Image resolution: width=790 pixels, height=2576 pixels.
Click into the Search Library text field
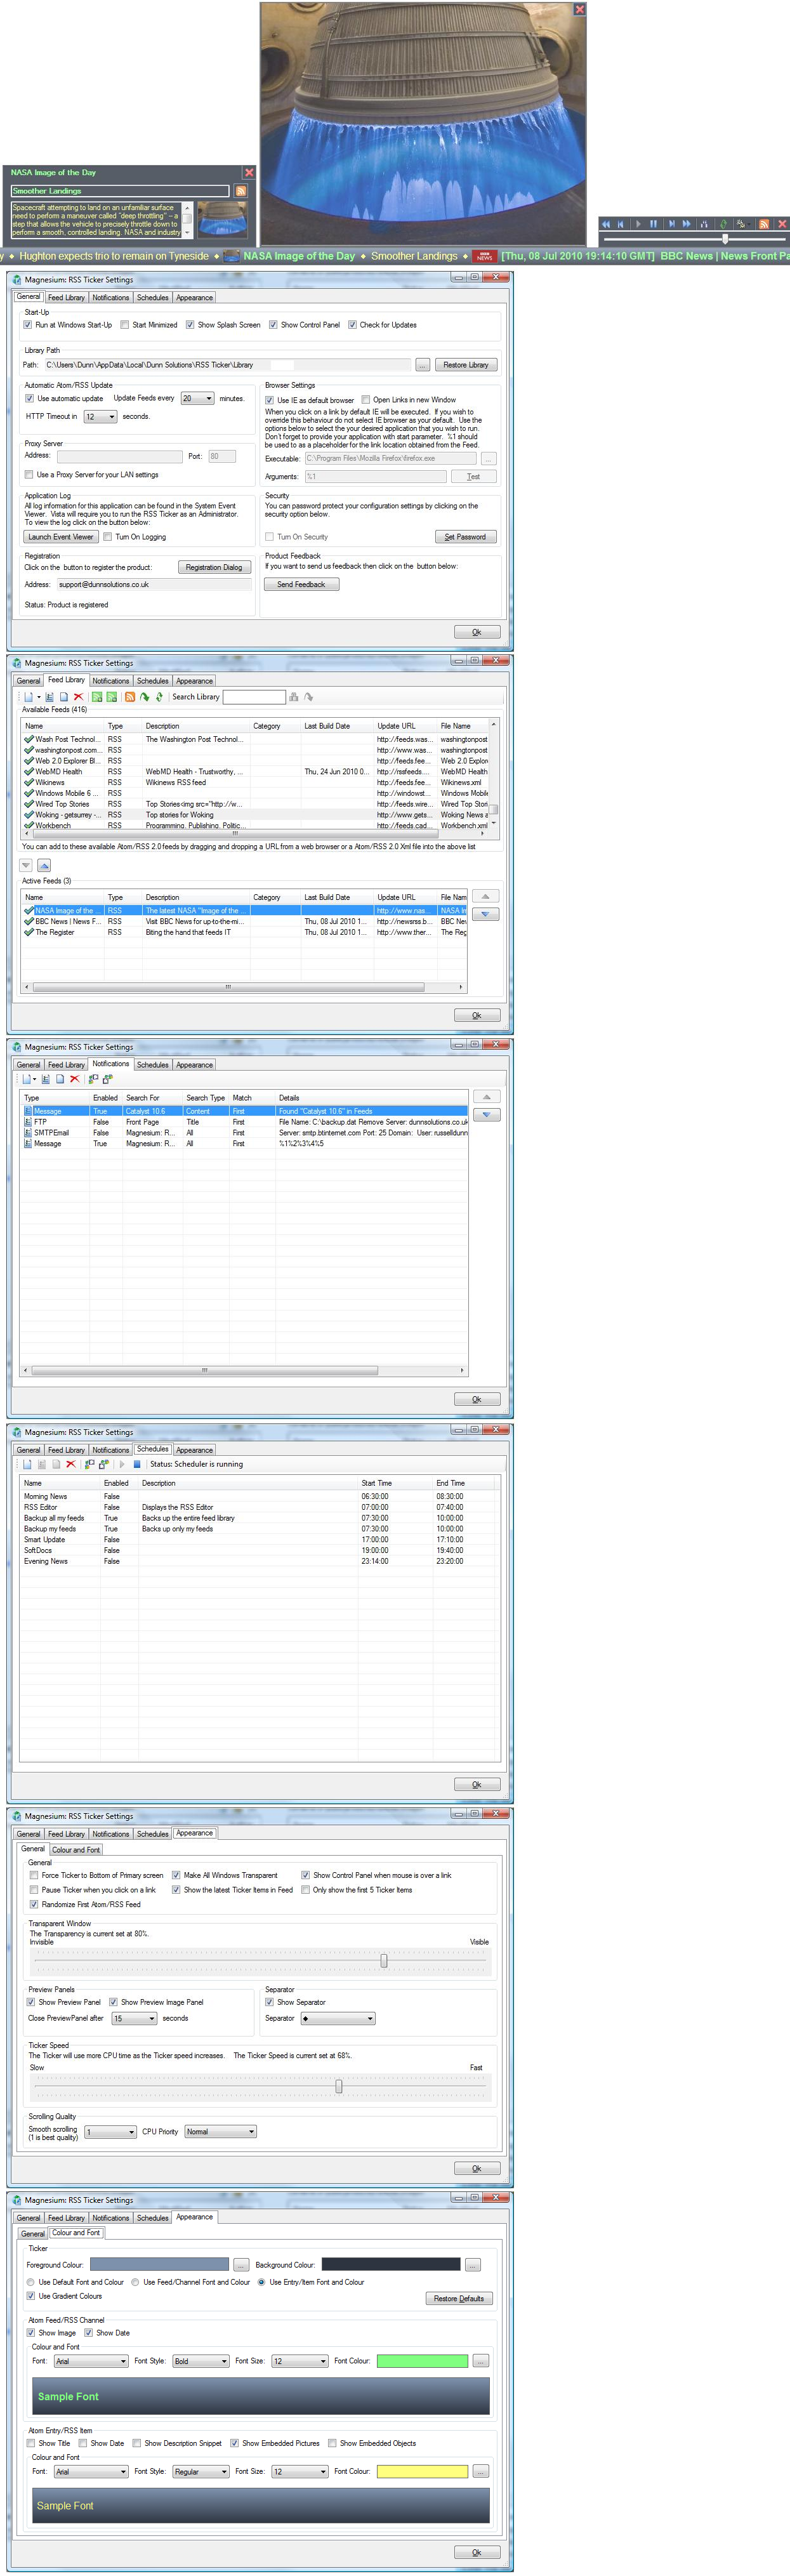tap(254, 697)
